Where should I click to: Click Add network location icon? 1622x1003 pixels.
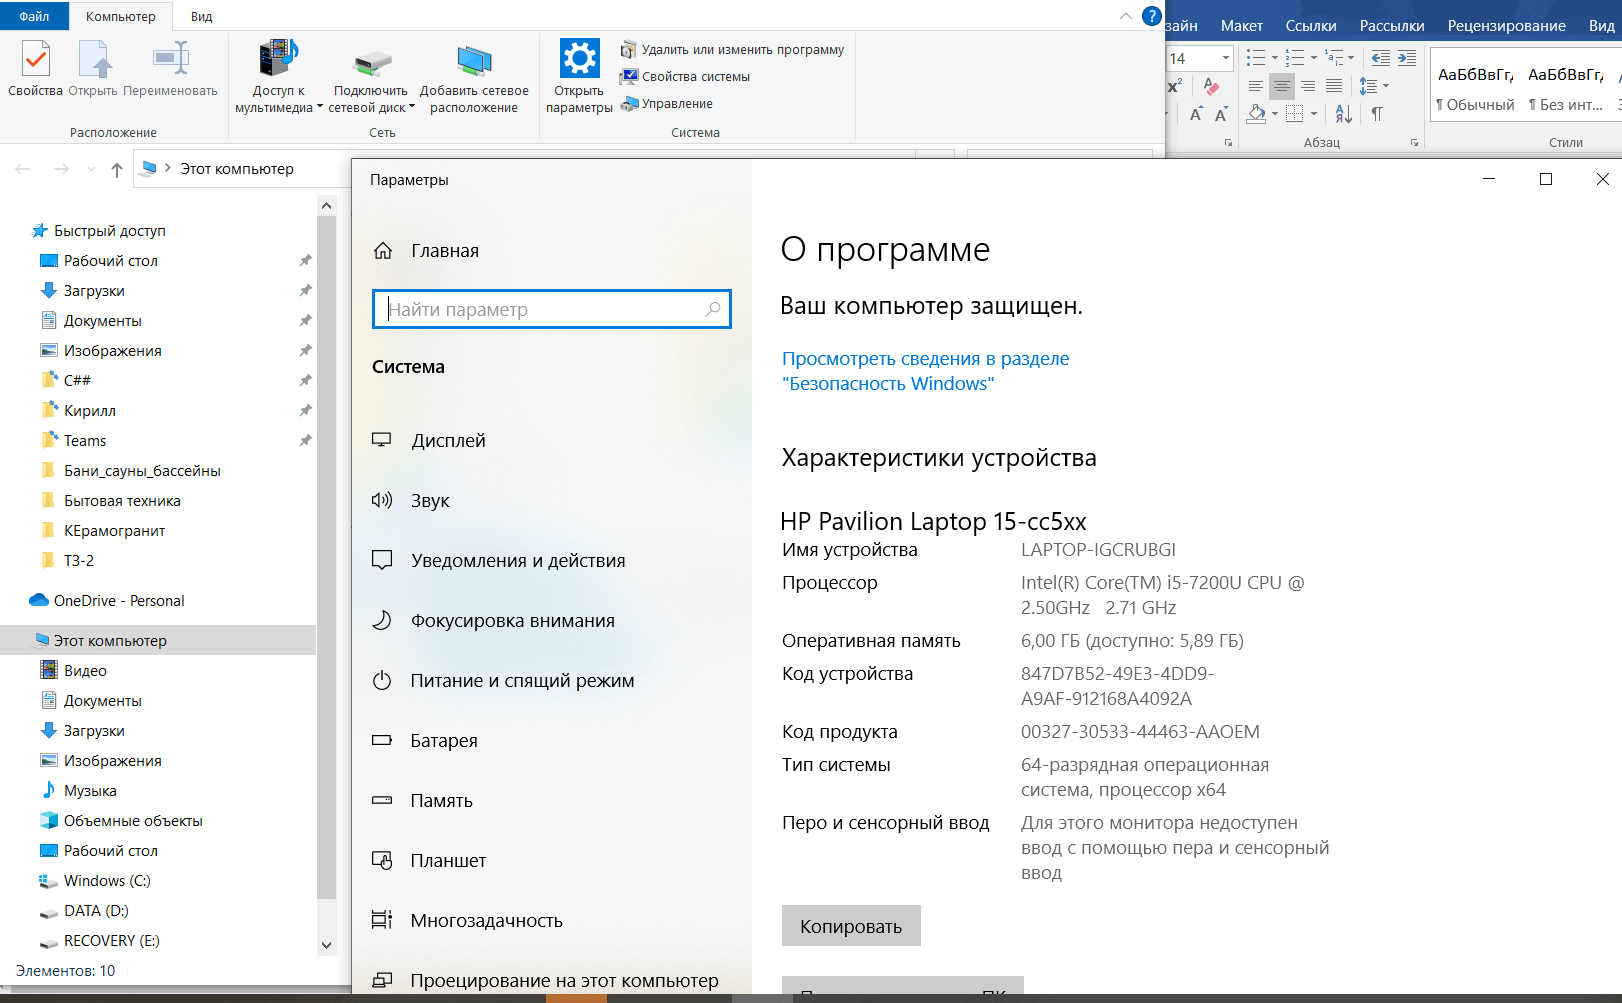[474, 61]
